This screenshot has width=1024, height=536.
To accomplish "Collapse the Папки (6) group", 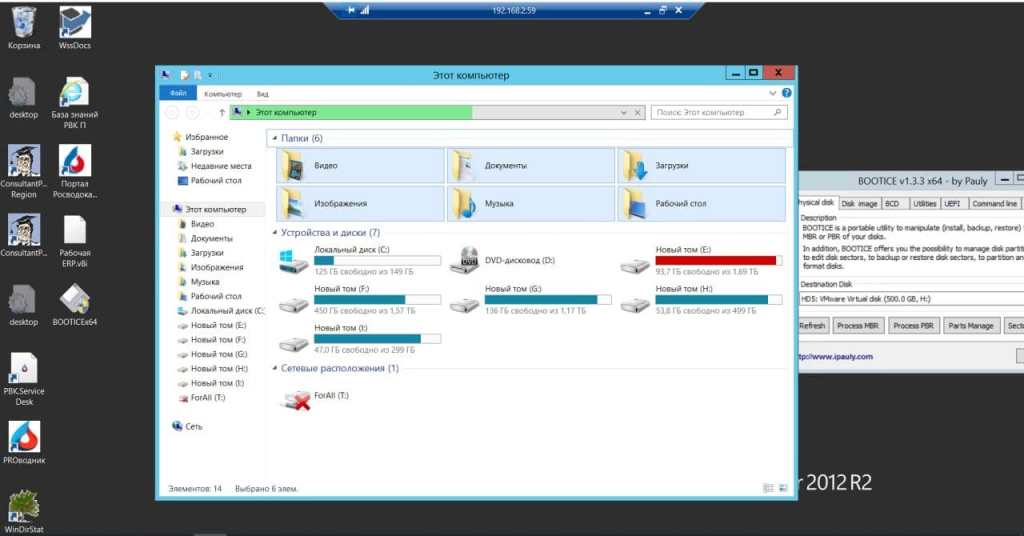I will pyautogui.click(x=274, y=138).
